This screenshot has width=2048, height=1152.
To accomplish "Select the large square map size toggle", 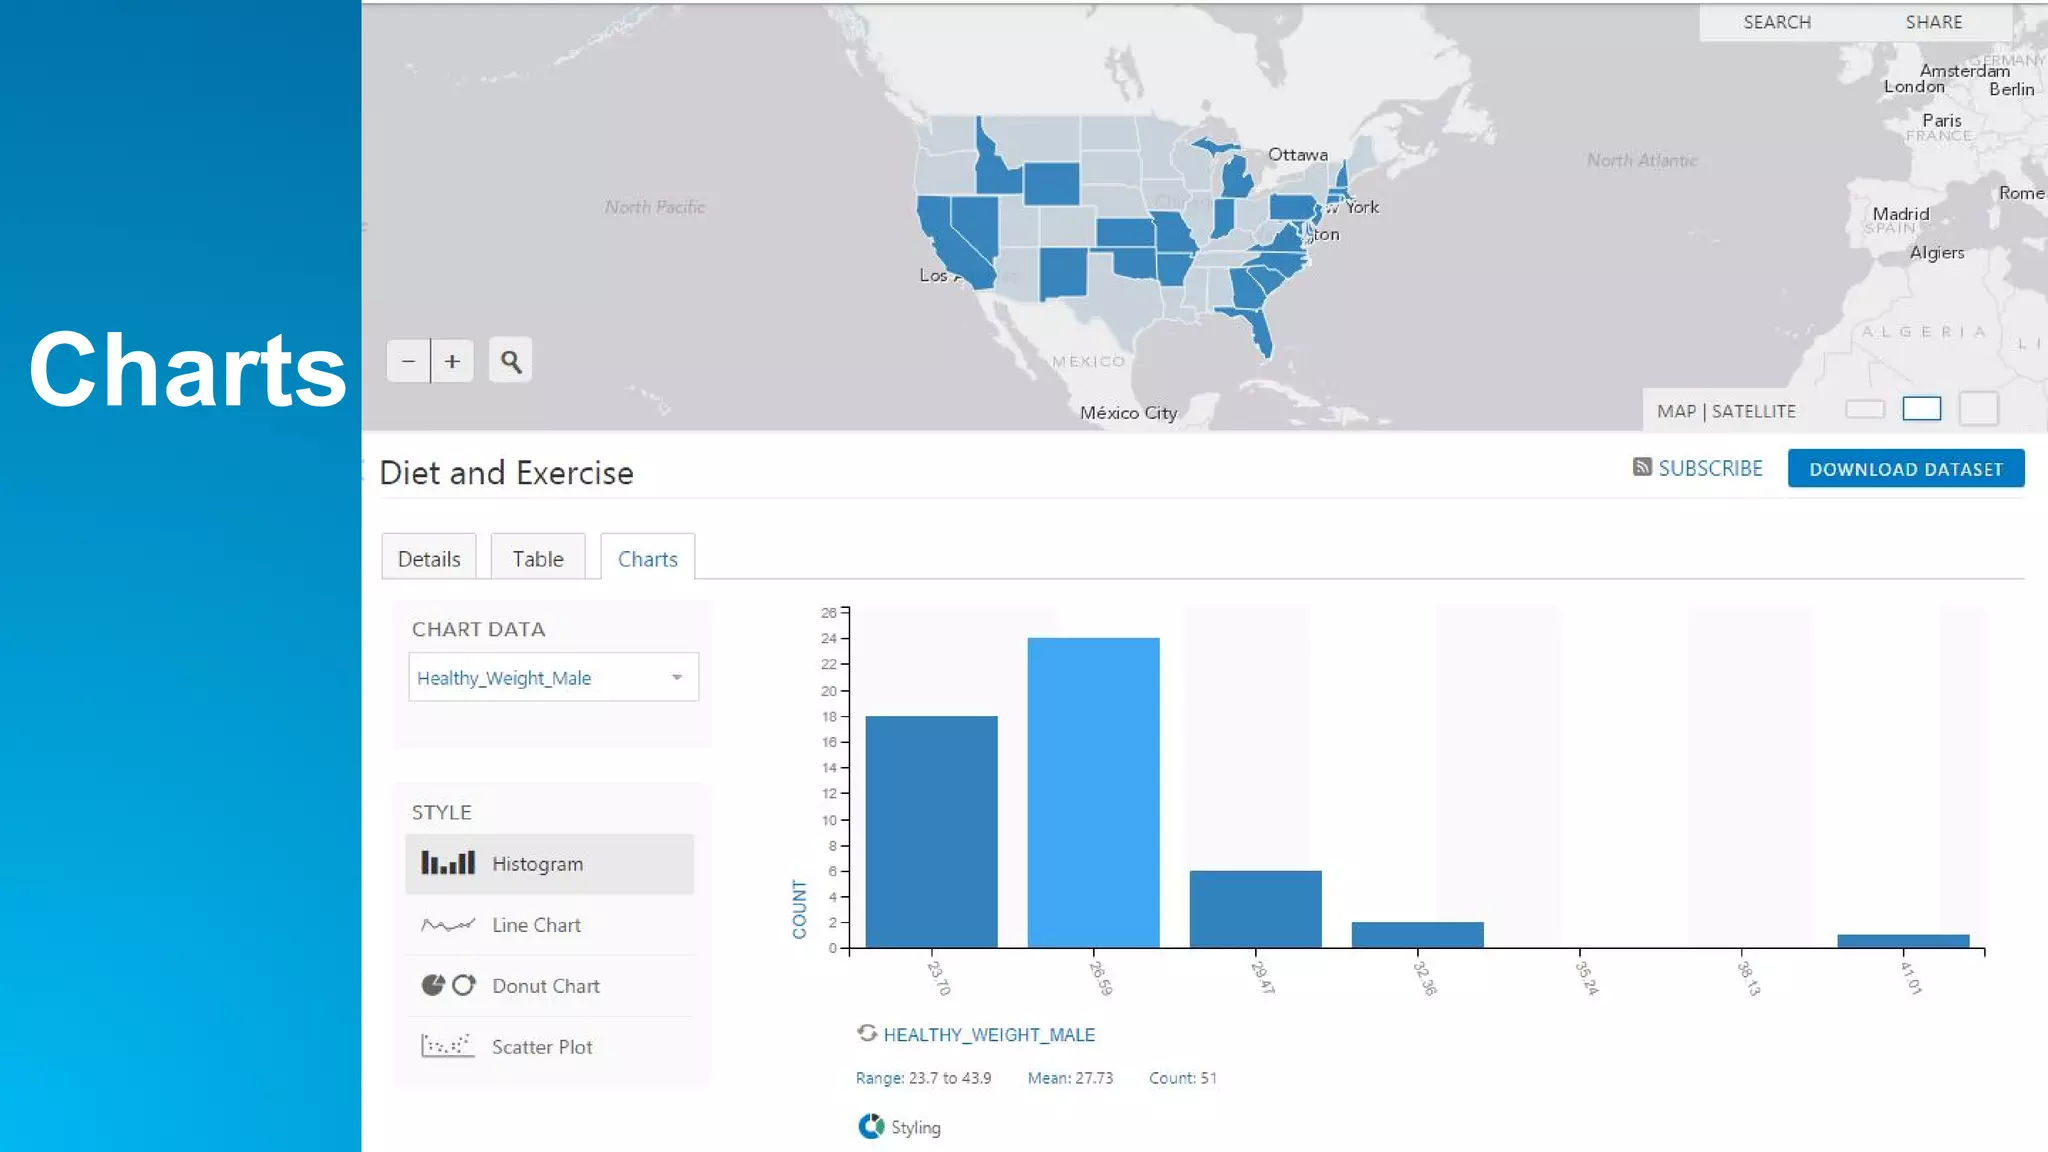I will click(x=1978, y=408).
